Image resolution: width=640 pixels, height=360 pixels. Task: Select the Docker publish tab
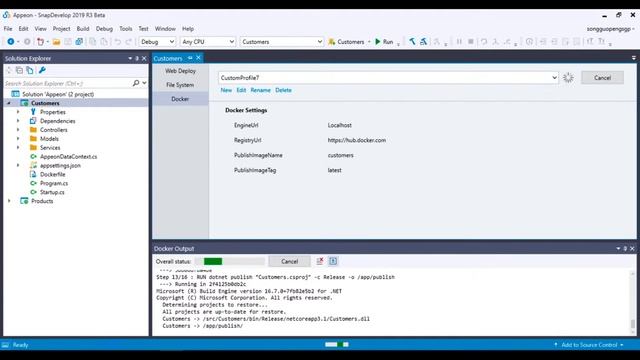180,99
